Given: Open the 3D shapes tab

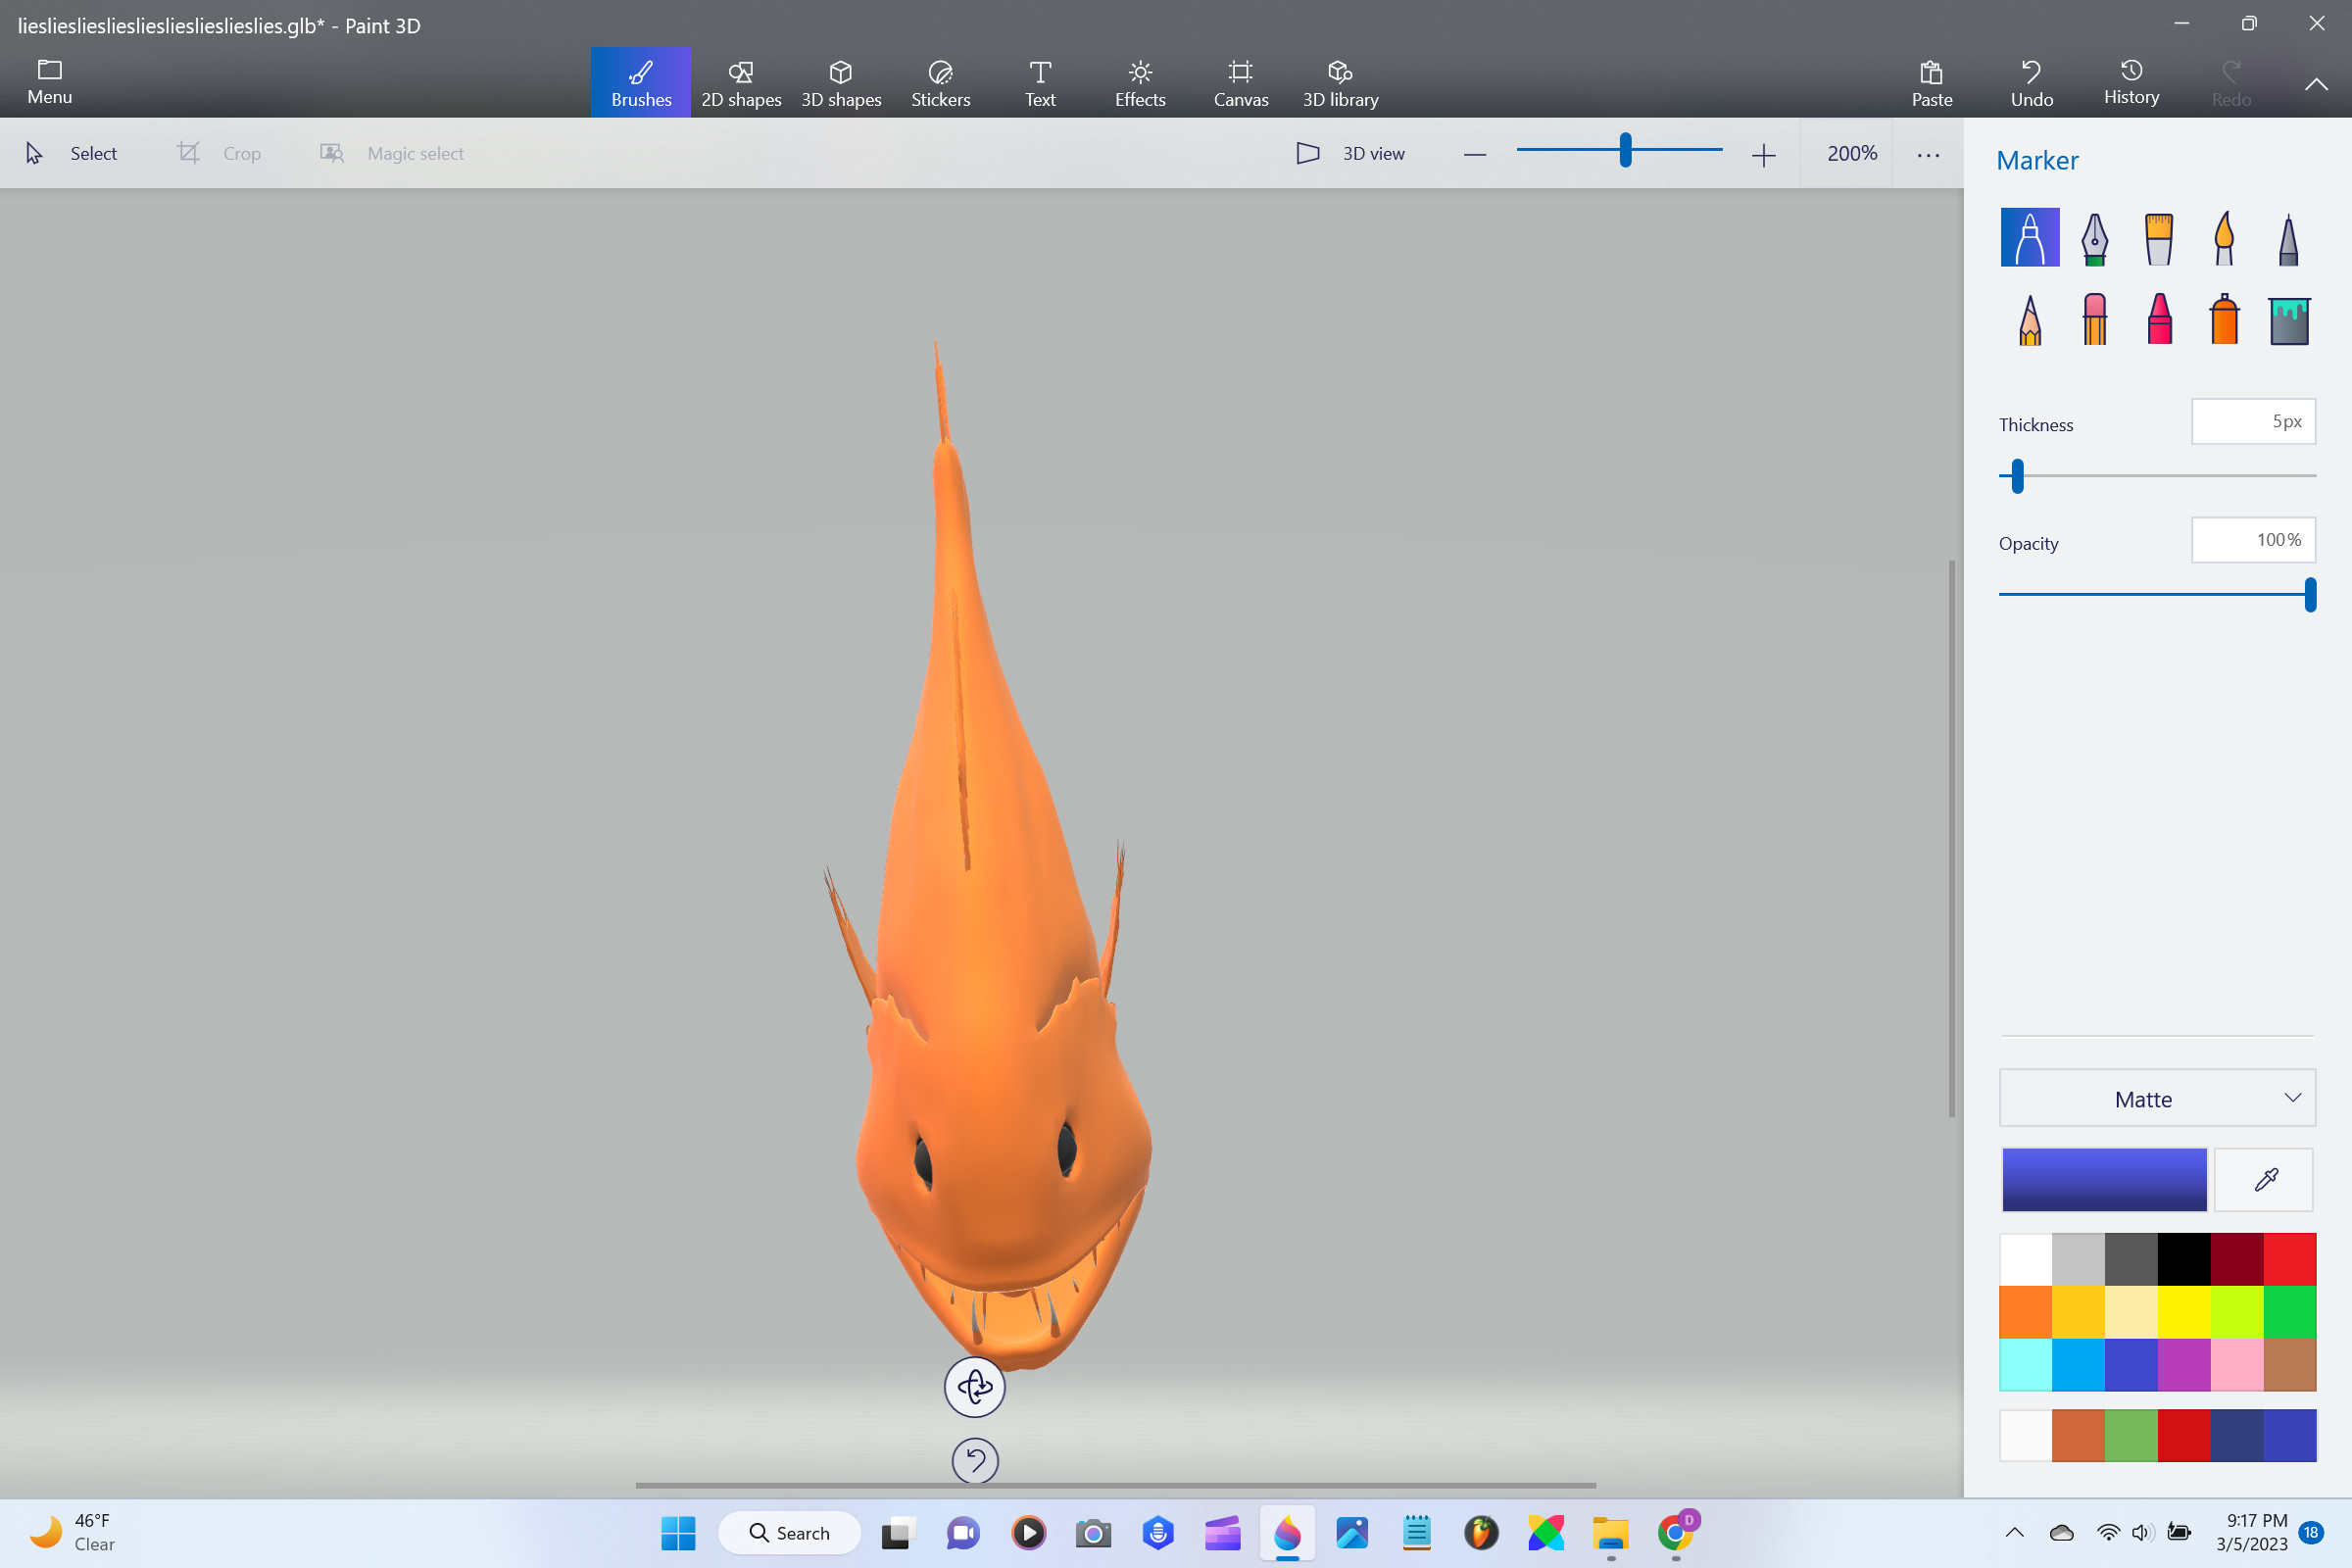Looking at the screenshot, I should tap(841, 83).
